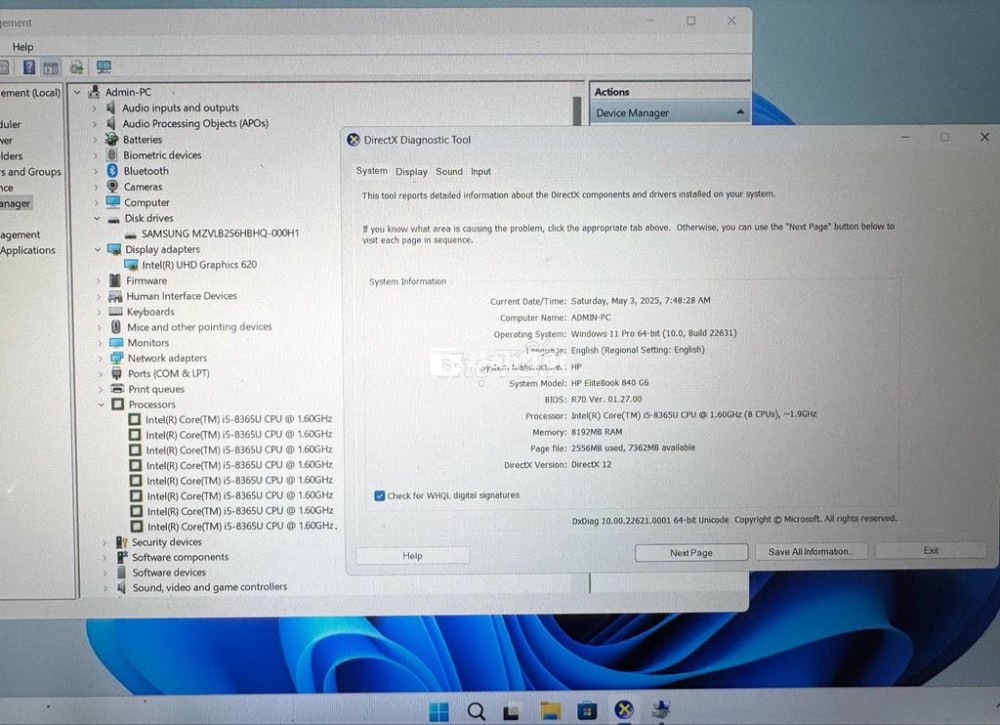Toggle Check for WHQL digital signatures
Viewport: 1000px width, 725px height.
[x=379, y=495]
